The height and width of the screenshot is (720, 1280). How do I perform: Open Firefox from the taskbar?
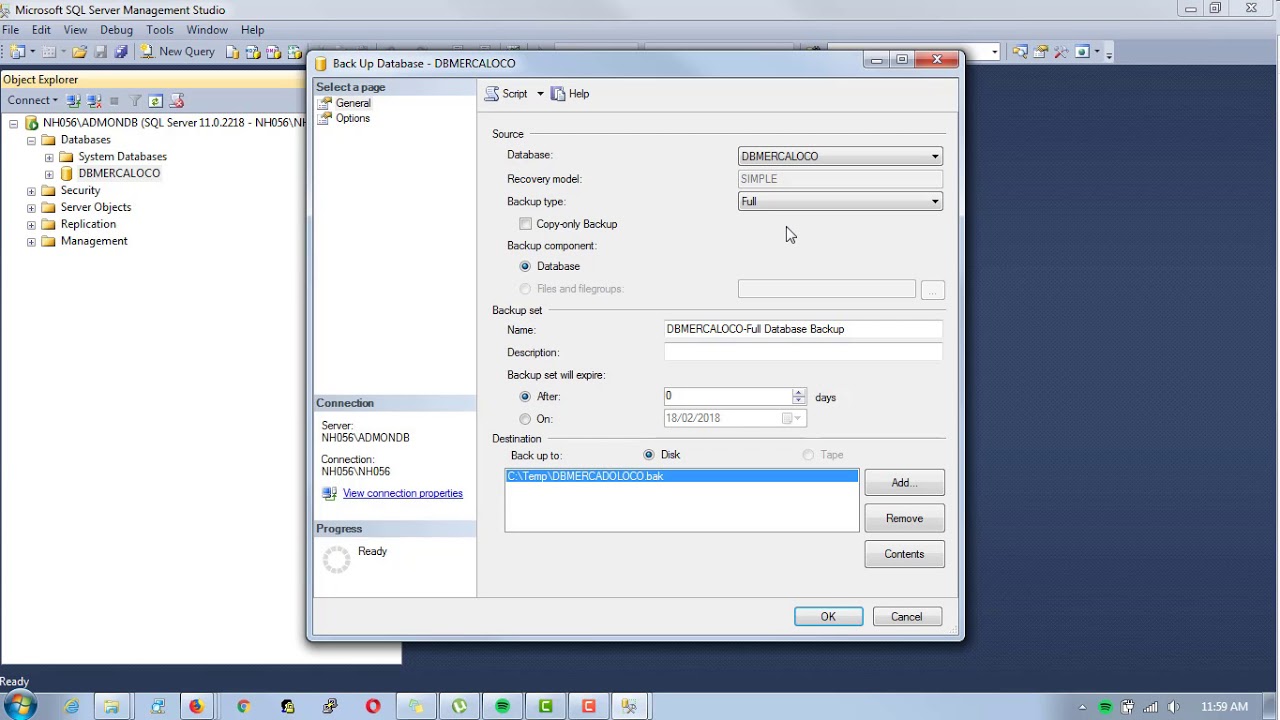coord(196,707)
